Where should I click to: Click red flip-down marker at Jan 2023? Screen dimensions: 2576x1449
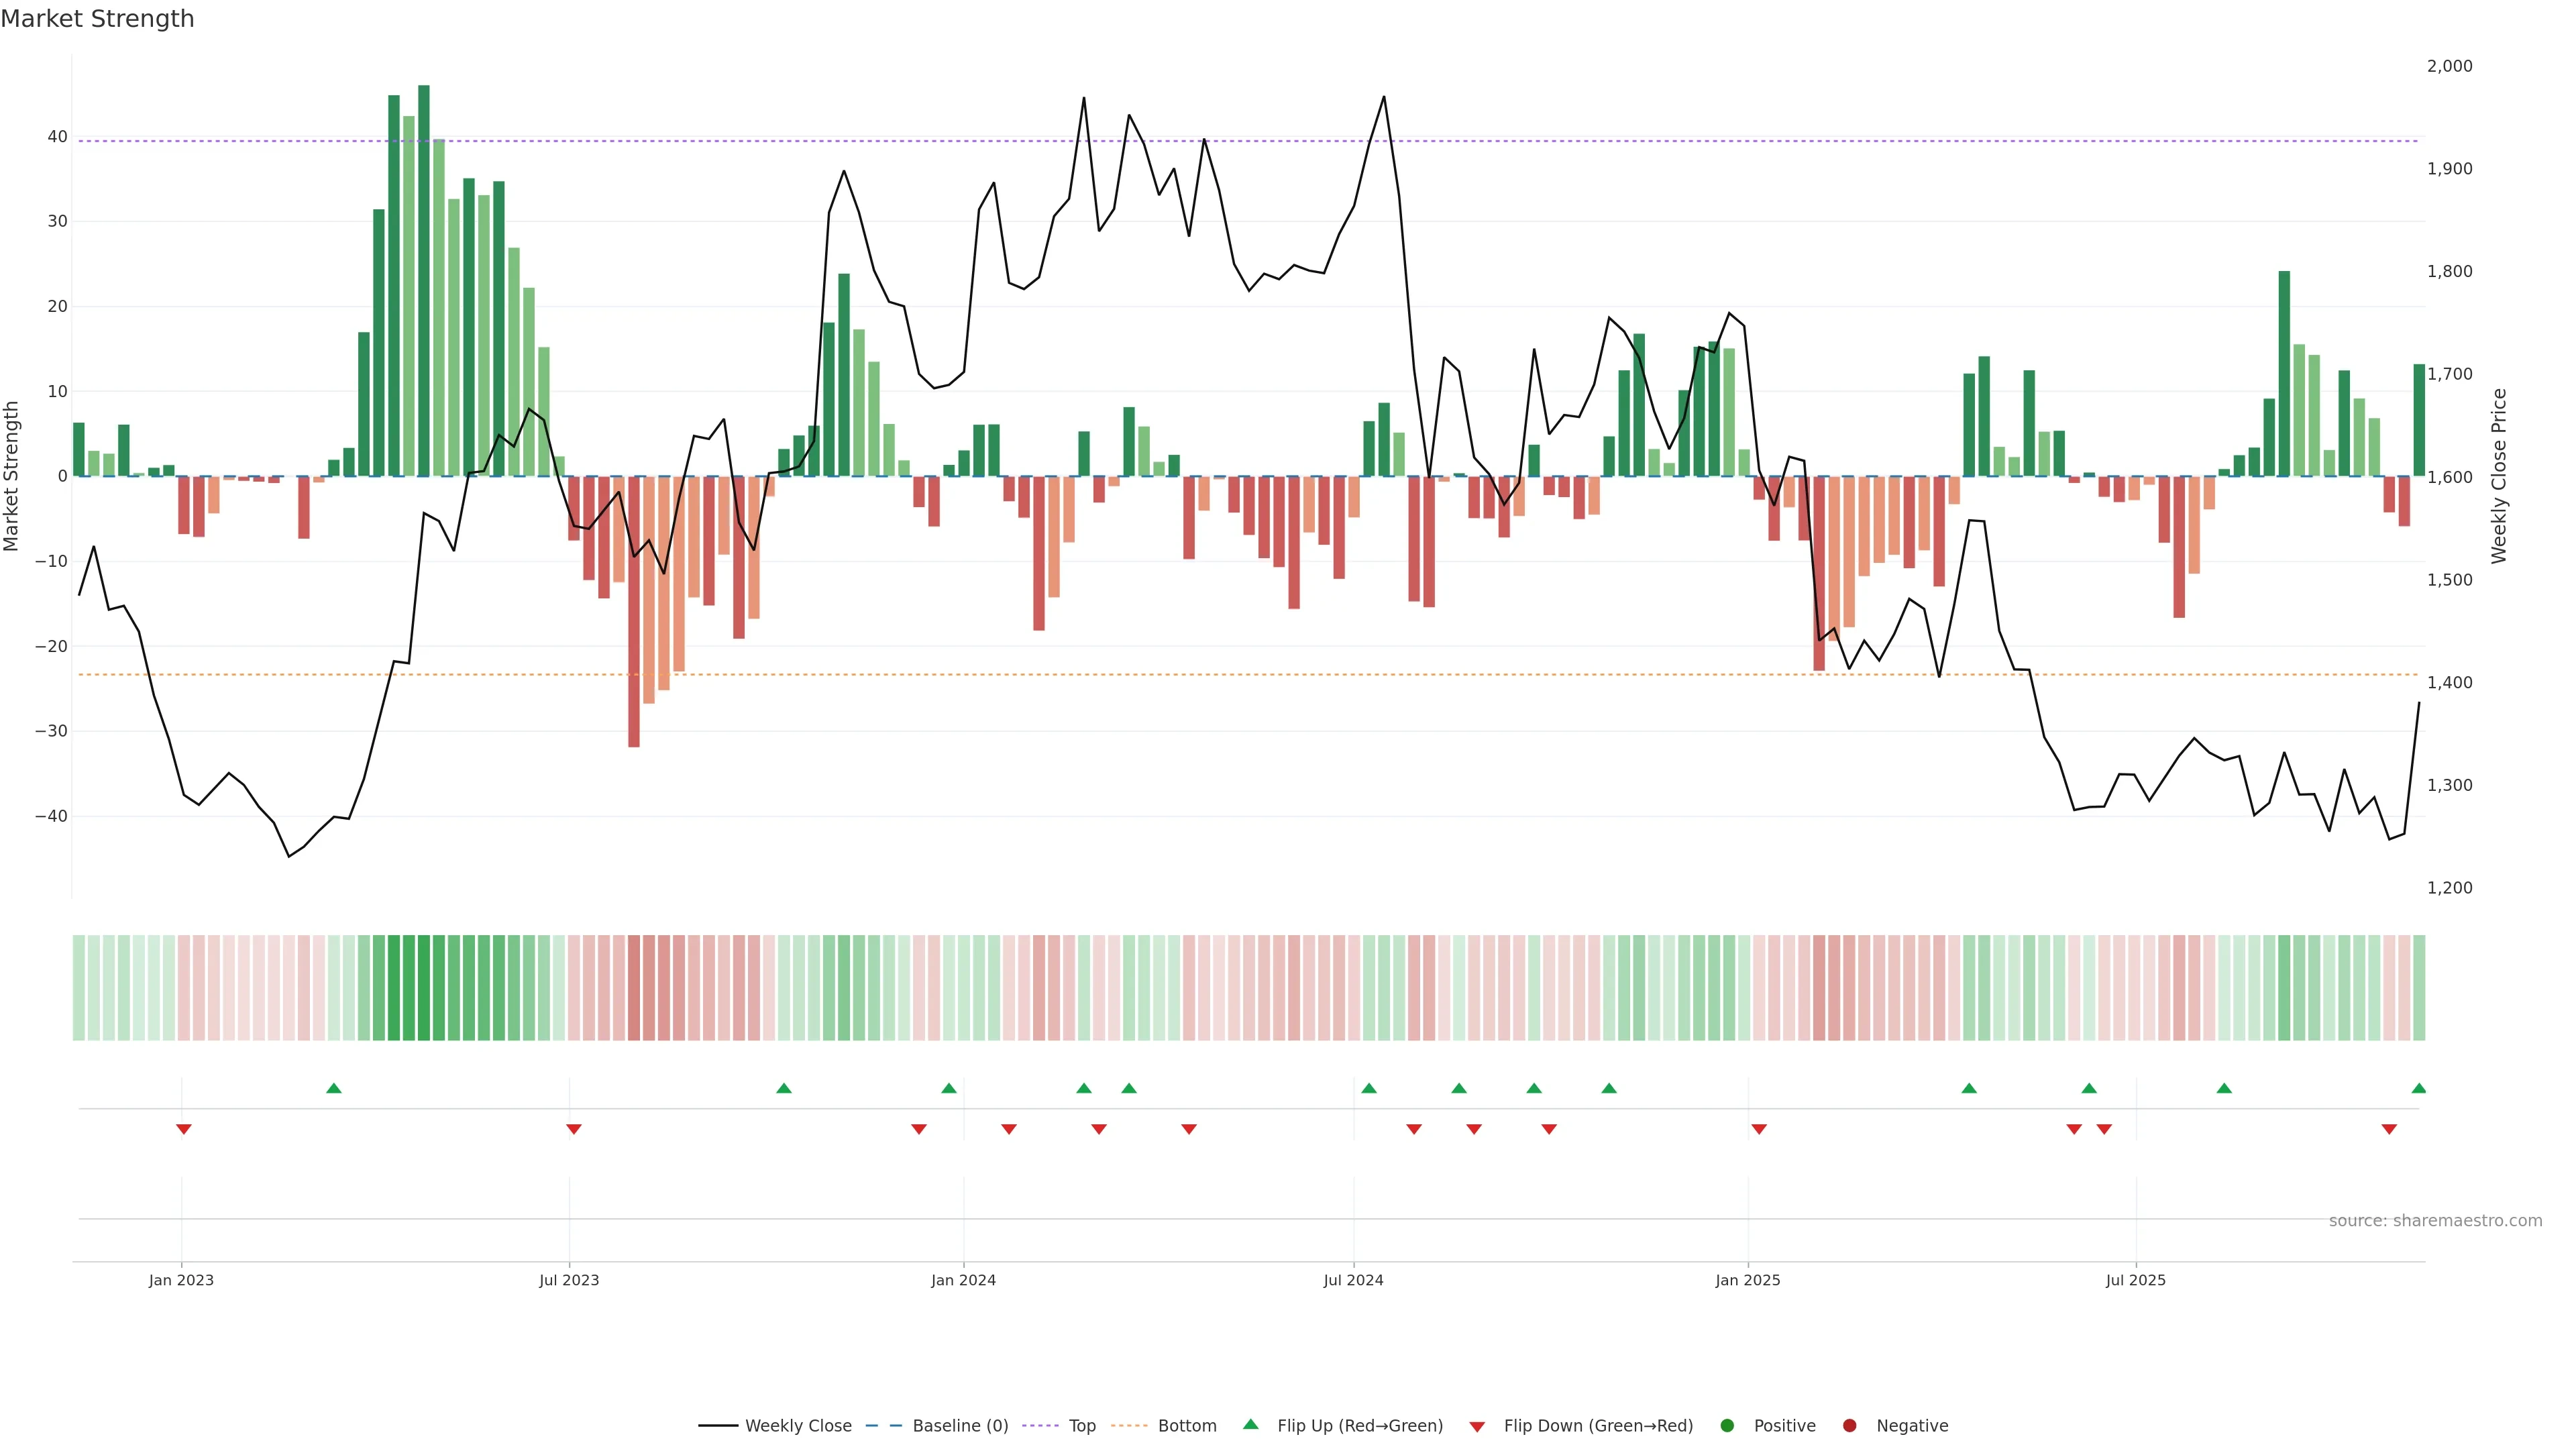(x=184, y=1129)
